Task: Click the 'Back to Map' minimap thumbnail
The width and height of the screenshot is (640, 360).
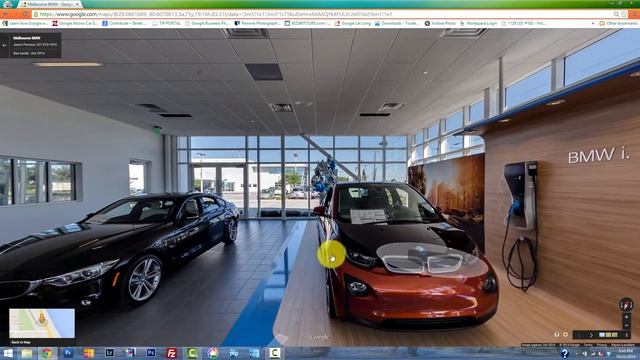Action: (x=42, y=323)
